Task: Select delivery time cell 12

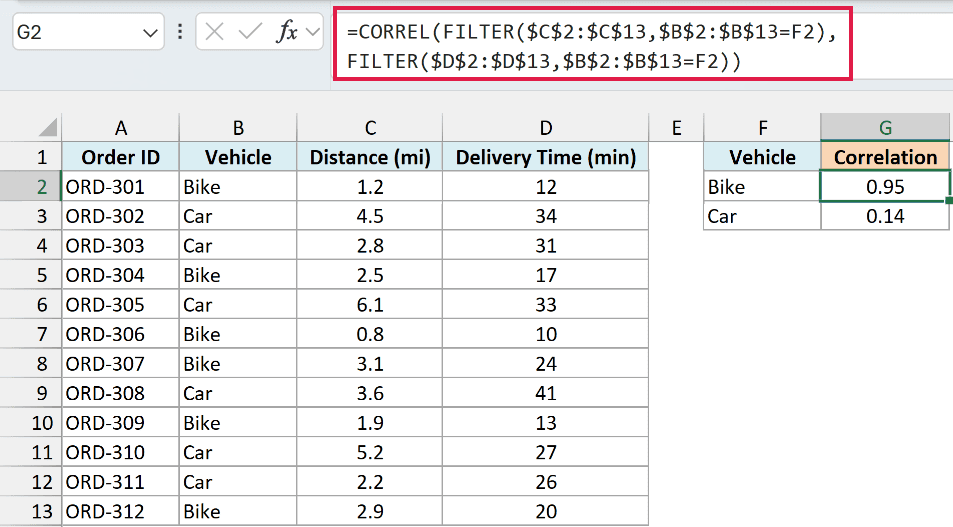Action: tap(545, 187)
